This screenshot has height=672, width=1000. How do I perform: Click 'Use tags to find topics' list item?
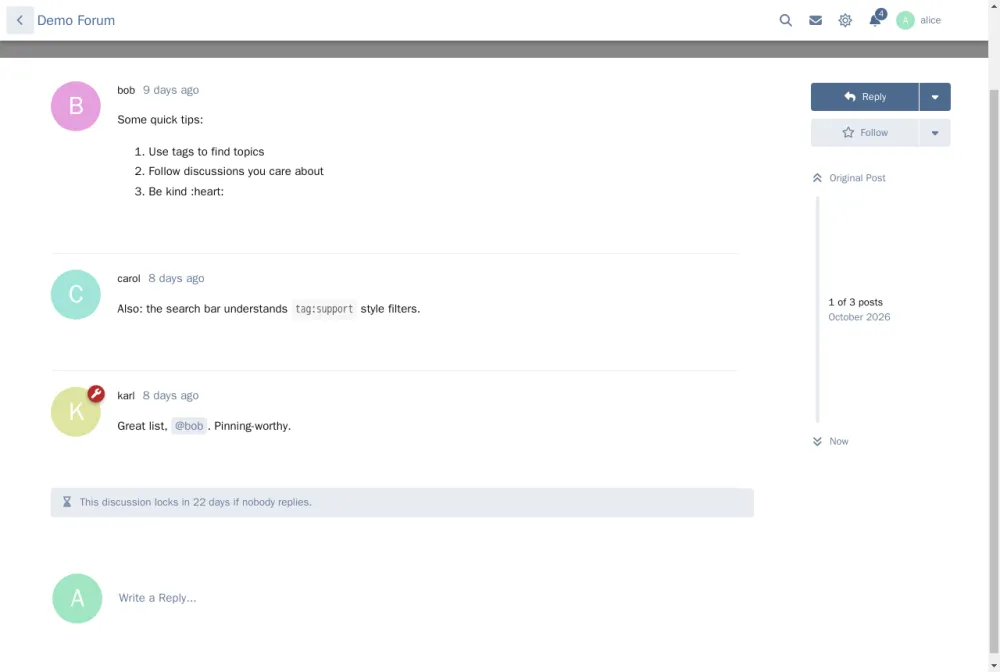206,152
